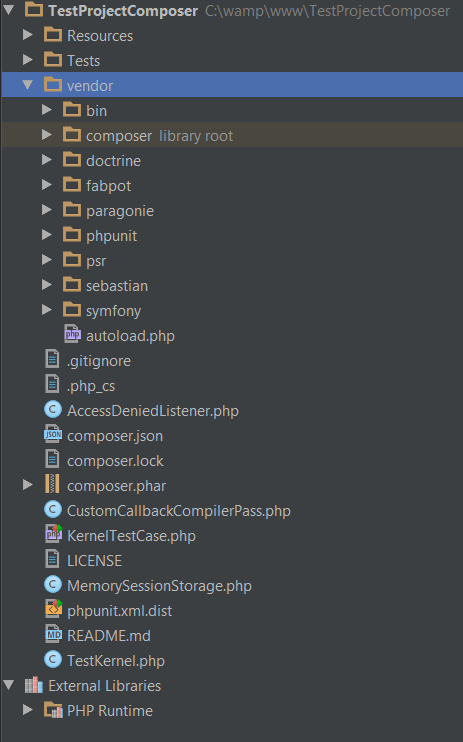Expand the psr folder arrow
The width and height of the screenshot is (463, 742).
pos(47,260)
